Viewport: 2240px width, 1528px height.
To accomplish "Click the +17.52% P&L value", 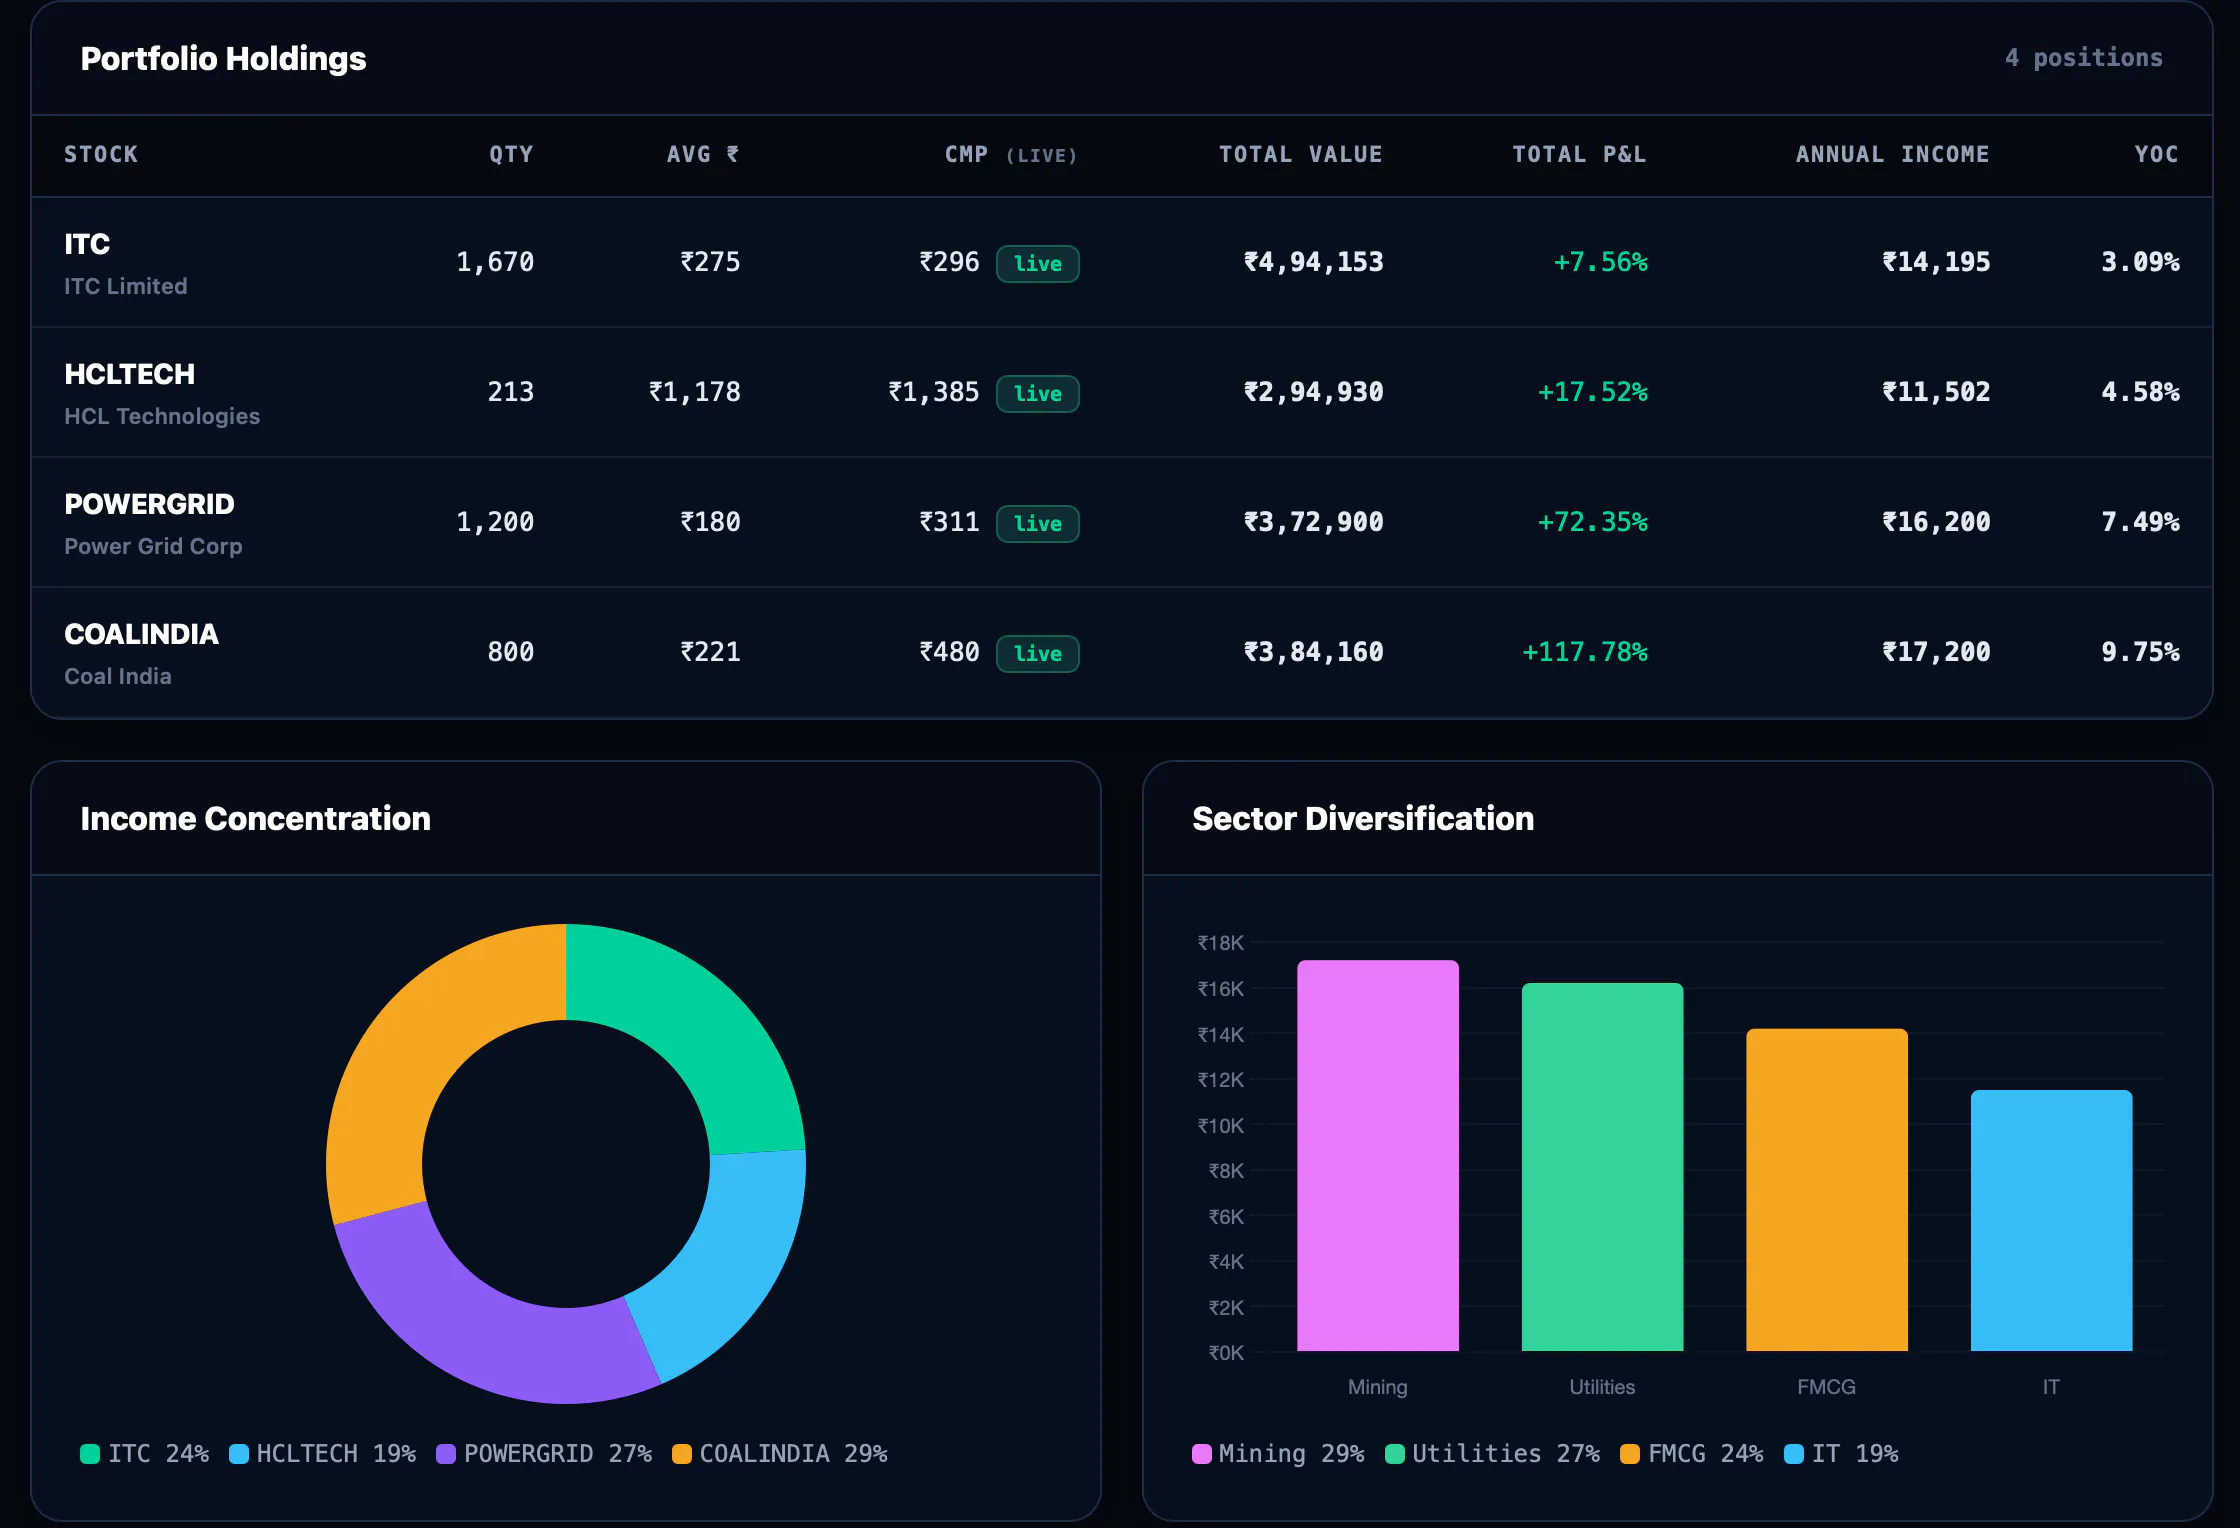I will [1592, 392].
